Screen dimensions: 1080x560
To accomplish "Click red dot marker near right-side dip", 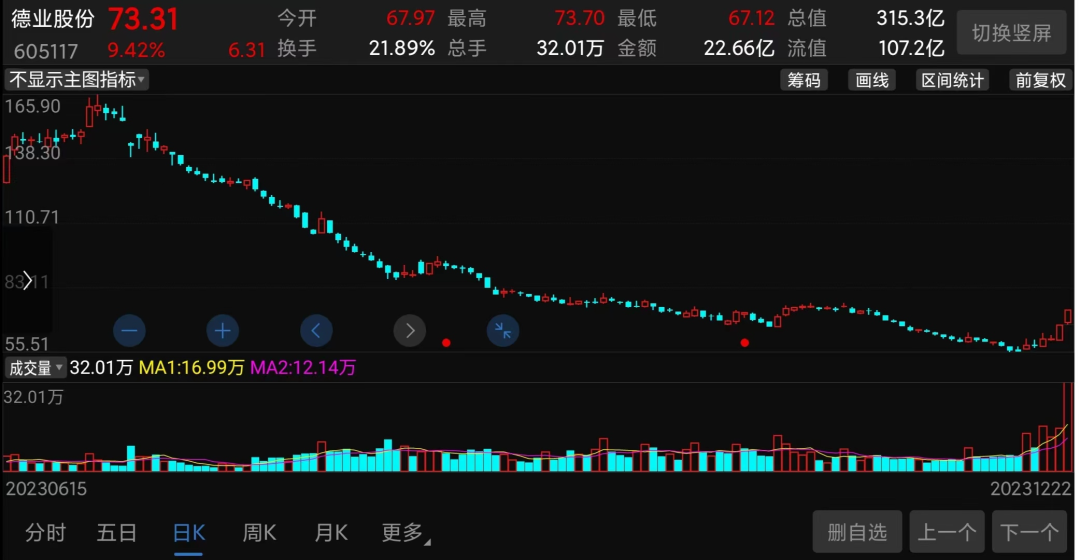I will tap(745, 342).
